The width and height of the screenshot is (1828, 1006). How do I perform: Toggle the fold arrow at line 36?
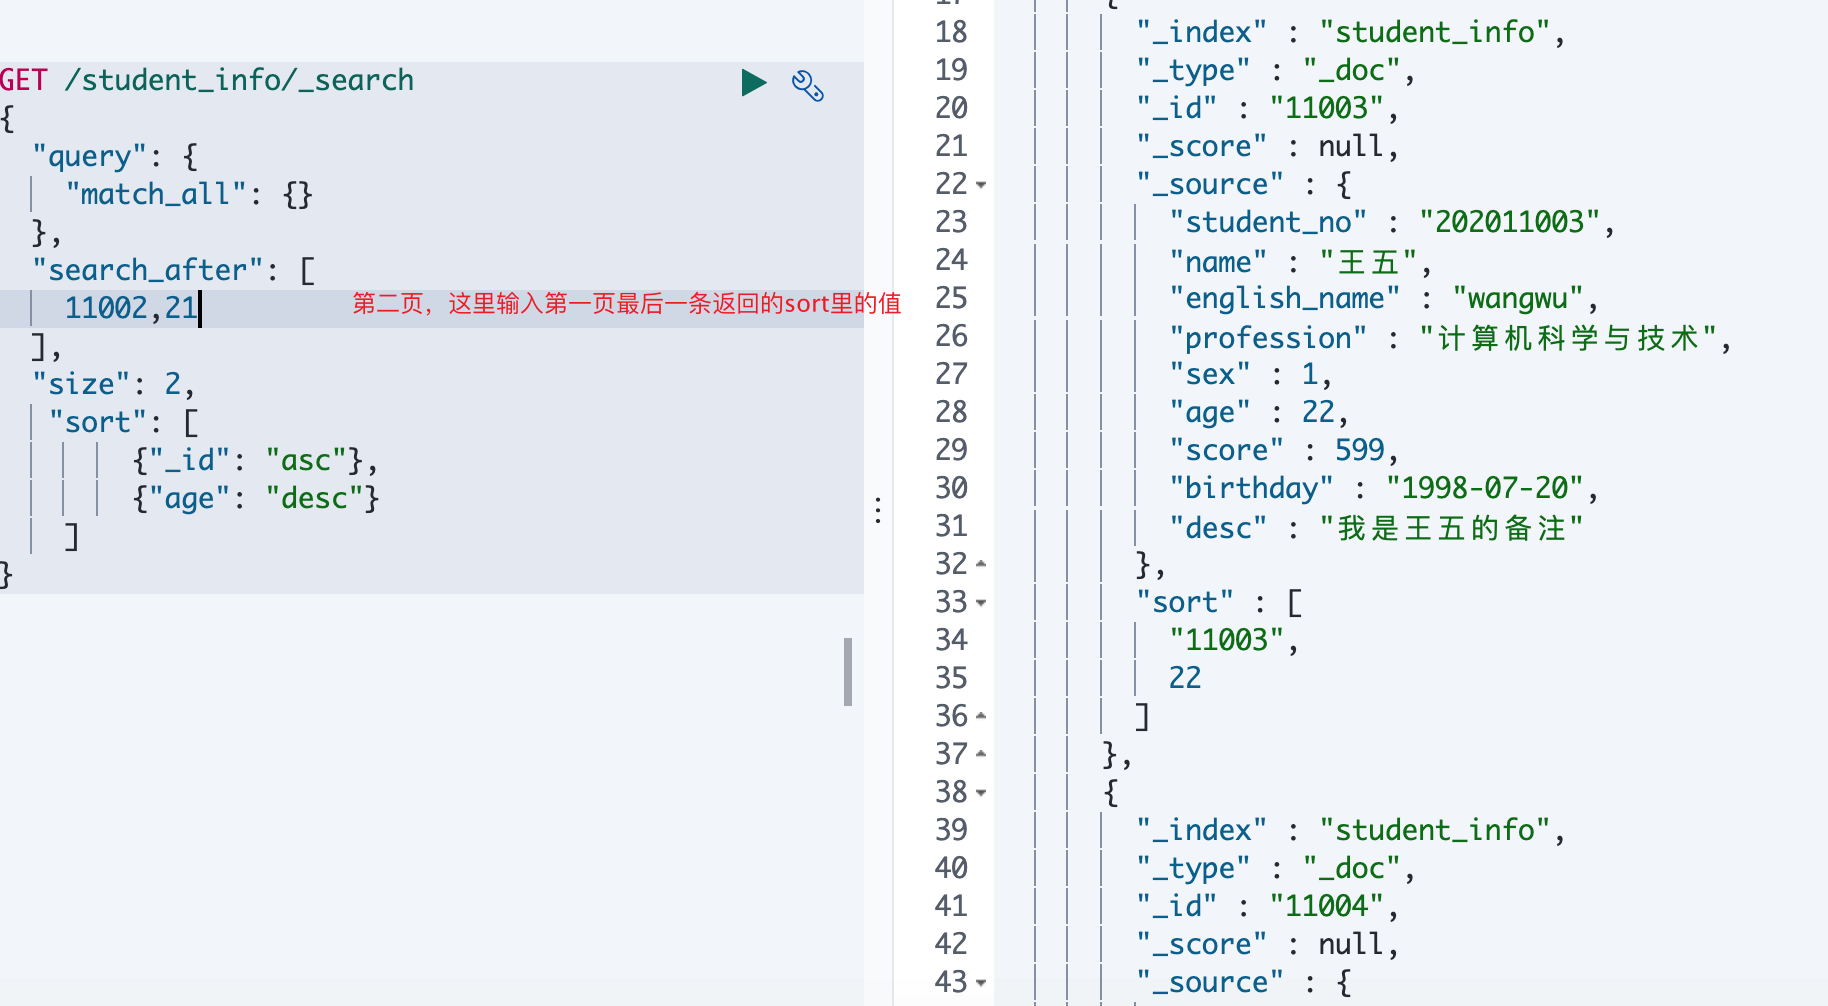click(x=981, y=717)
